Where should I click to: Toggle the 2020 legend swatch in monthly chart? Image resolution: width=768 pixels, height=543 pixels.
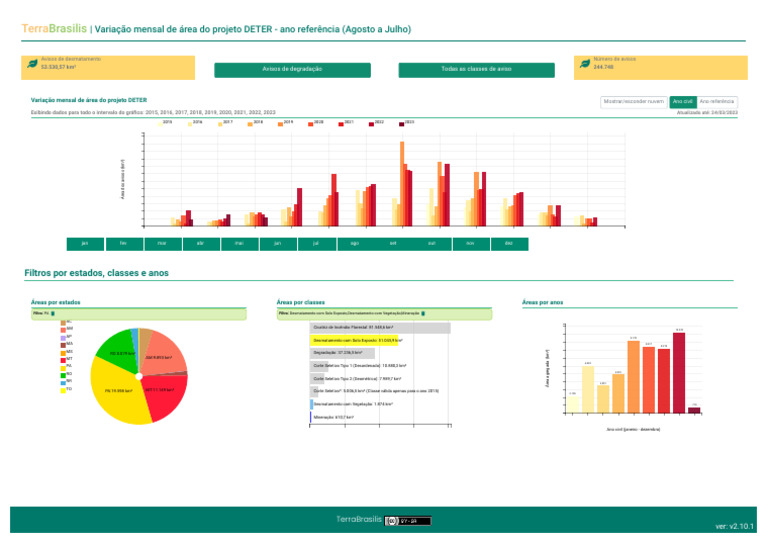pos(311,124)
